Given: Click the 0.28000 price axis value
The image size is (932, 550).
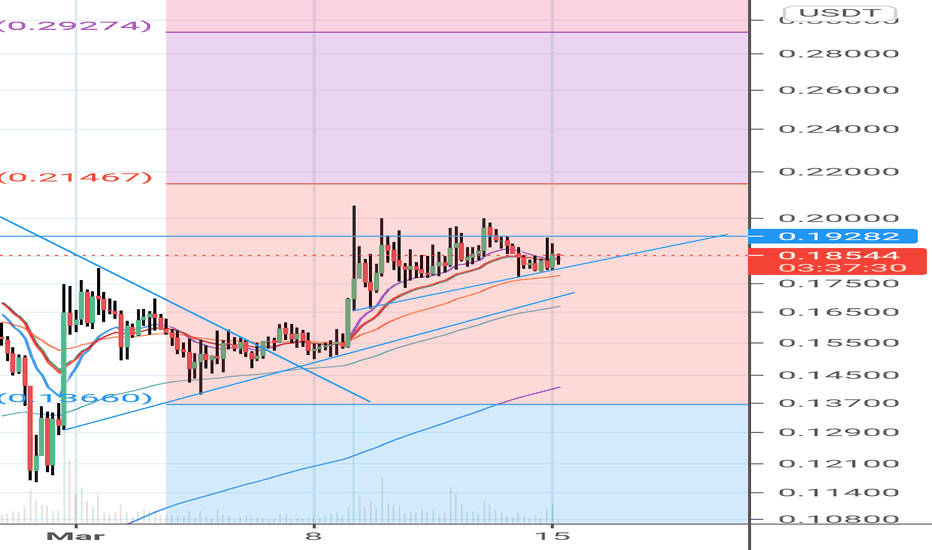Looking at the screenshot, I should (x=839, y=54).
